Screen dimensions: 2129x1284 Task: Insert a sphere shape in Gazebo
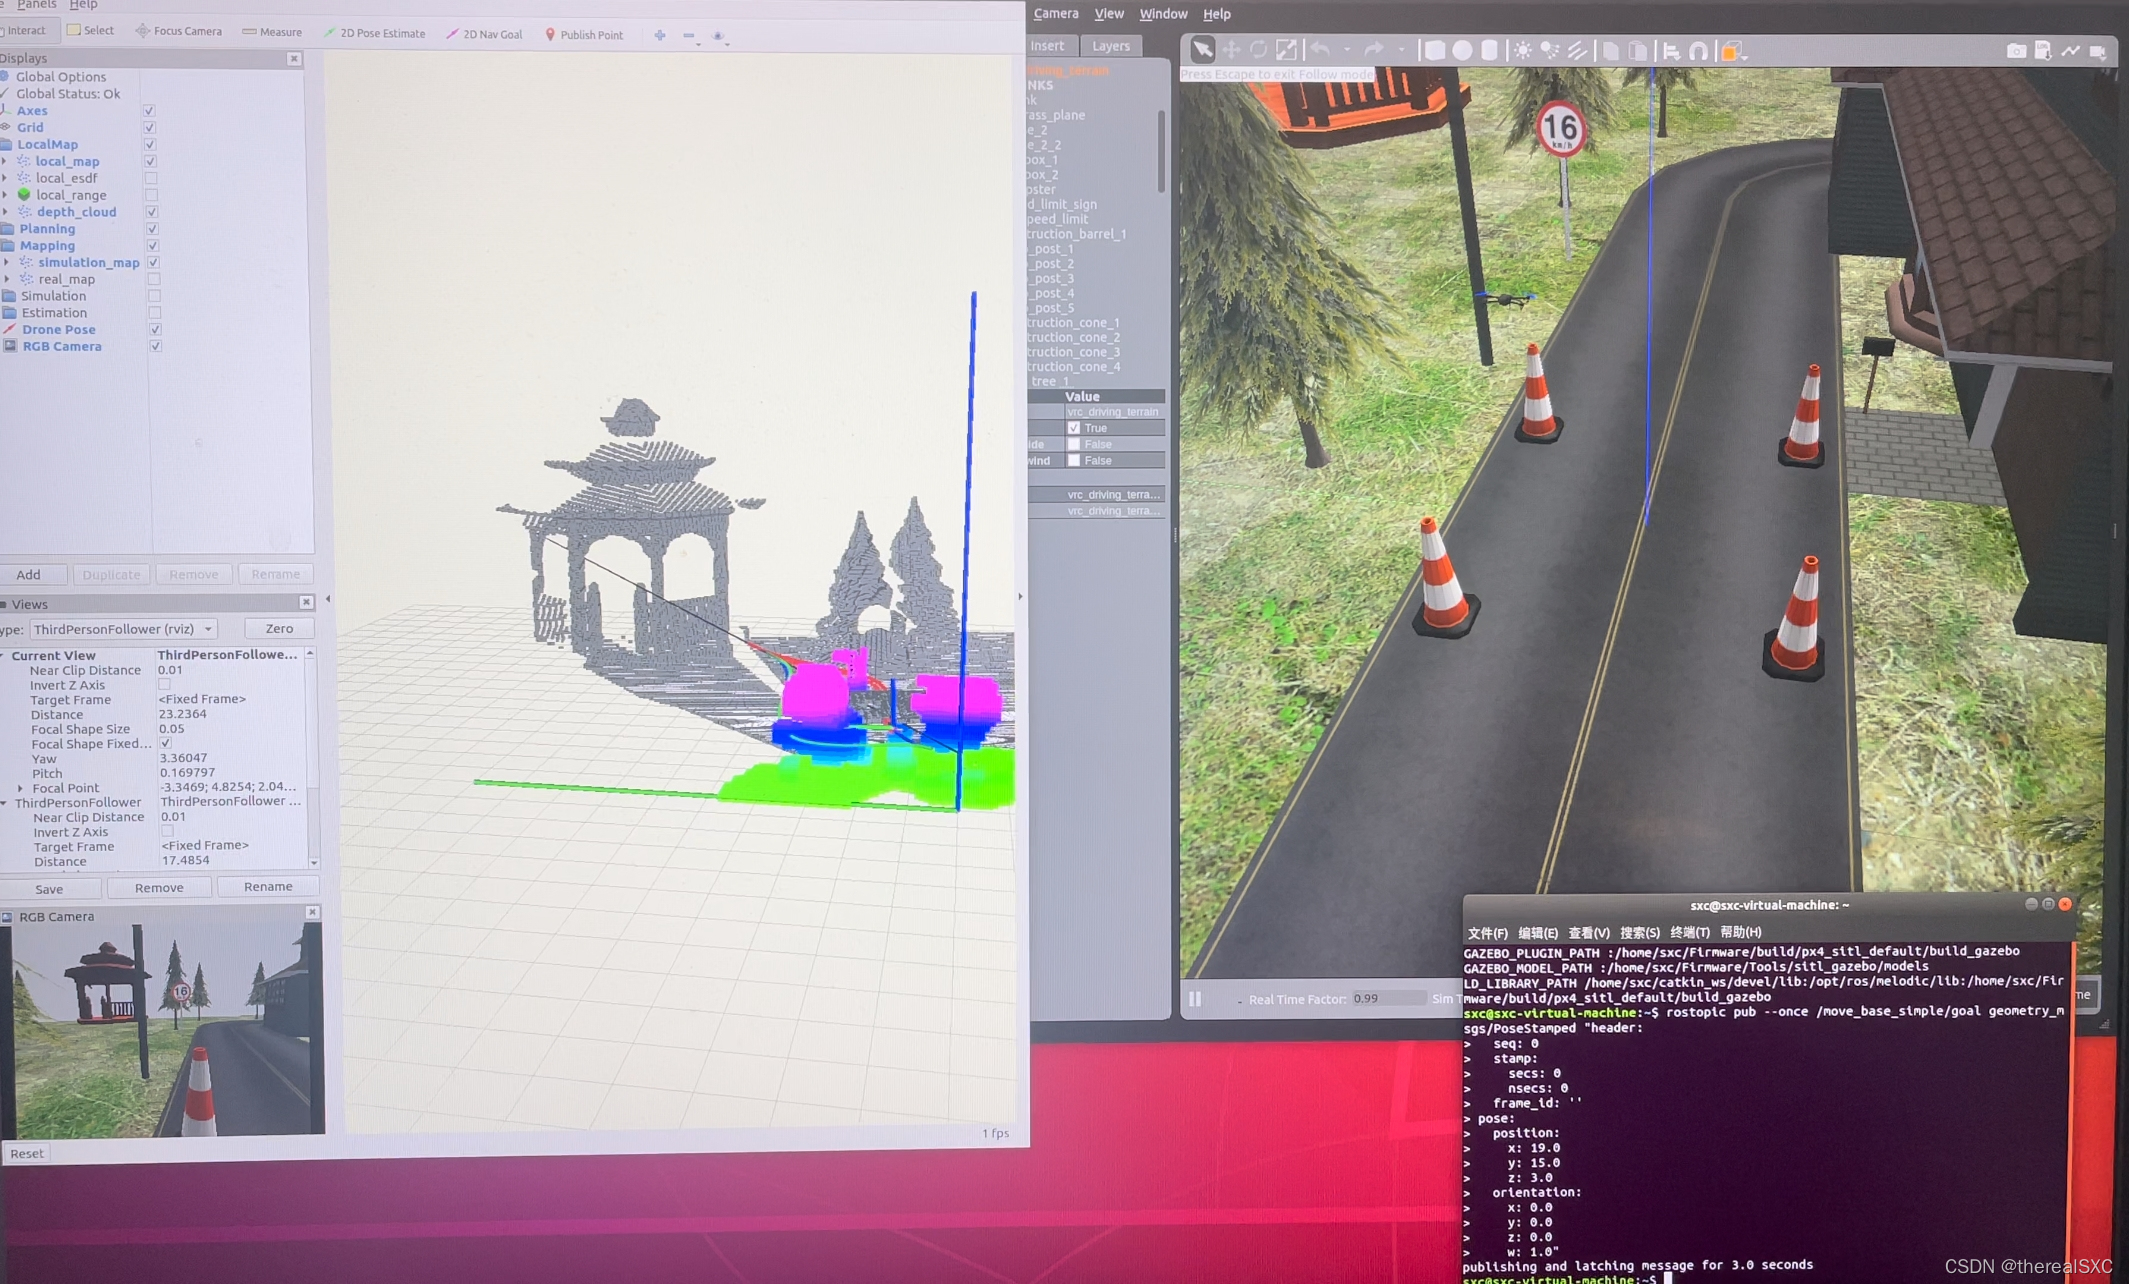click(1462, 50)
